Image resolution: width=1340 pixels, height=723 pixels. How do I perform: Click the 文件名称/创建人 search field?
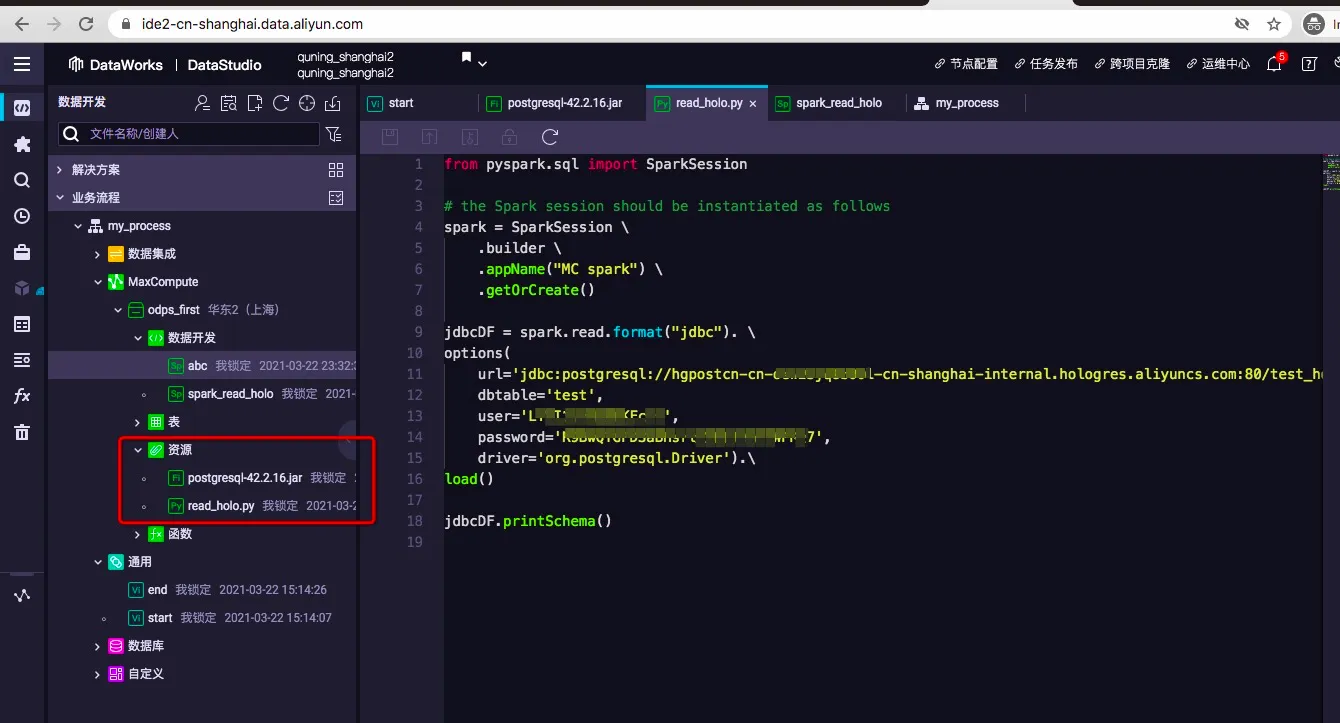tap(189, 133)
